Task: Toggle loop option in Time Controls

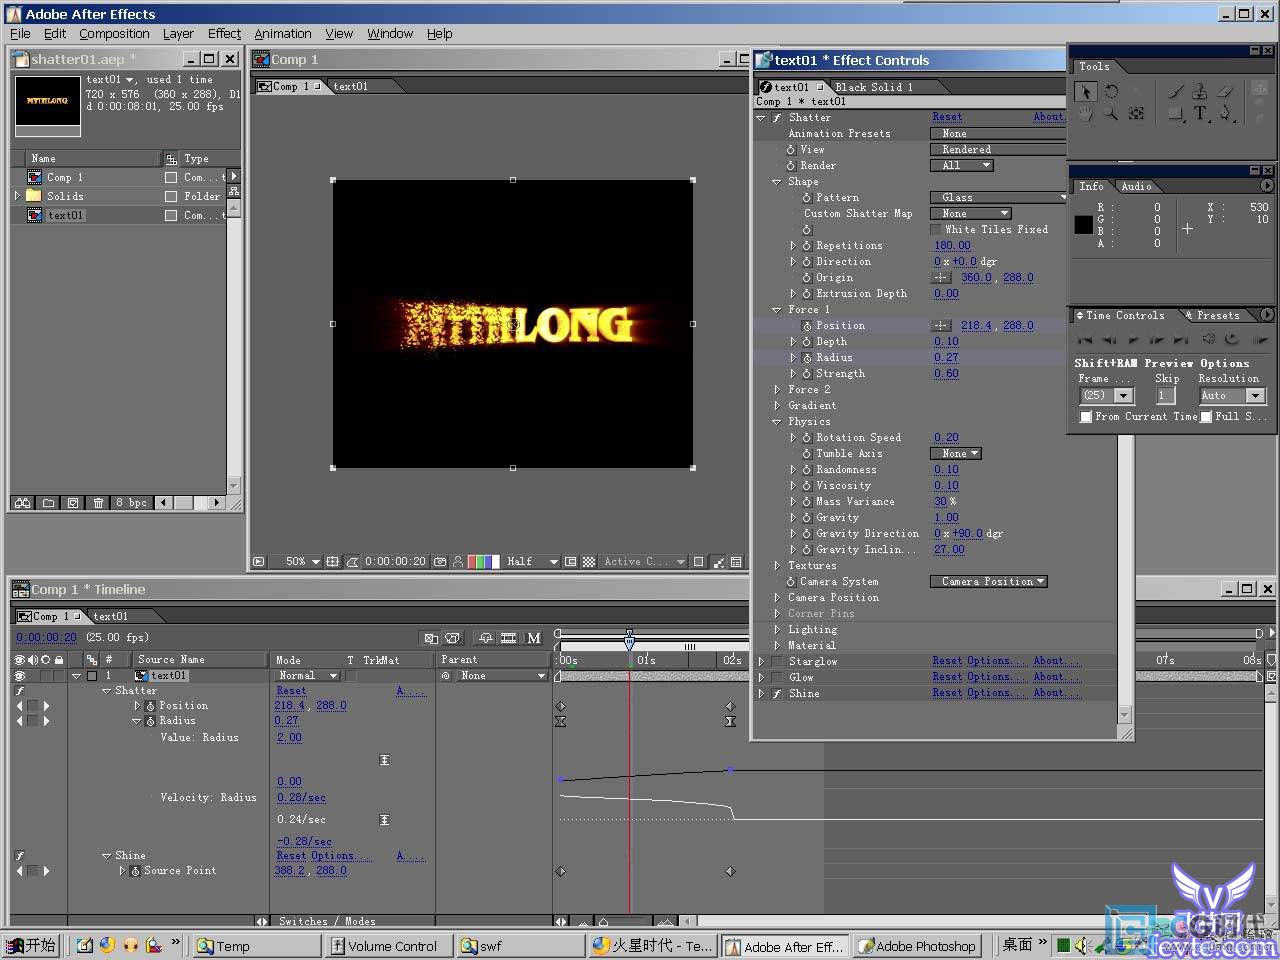Action: coord(1232,340)
